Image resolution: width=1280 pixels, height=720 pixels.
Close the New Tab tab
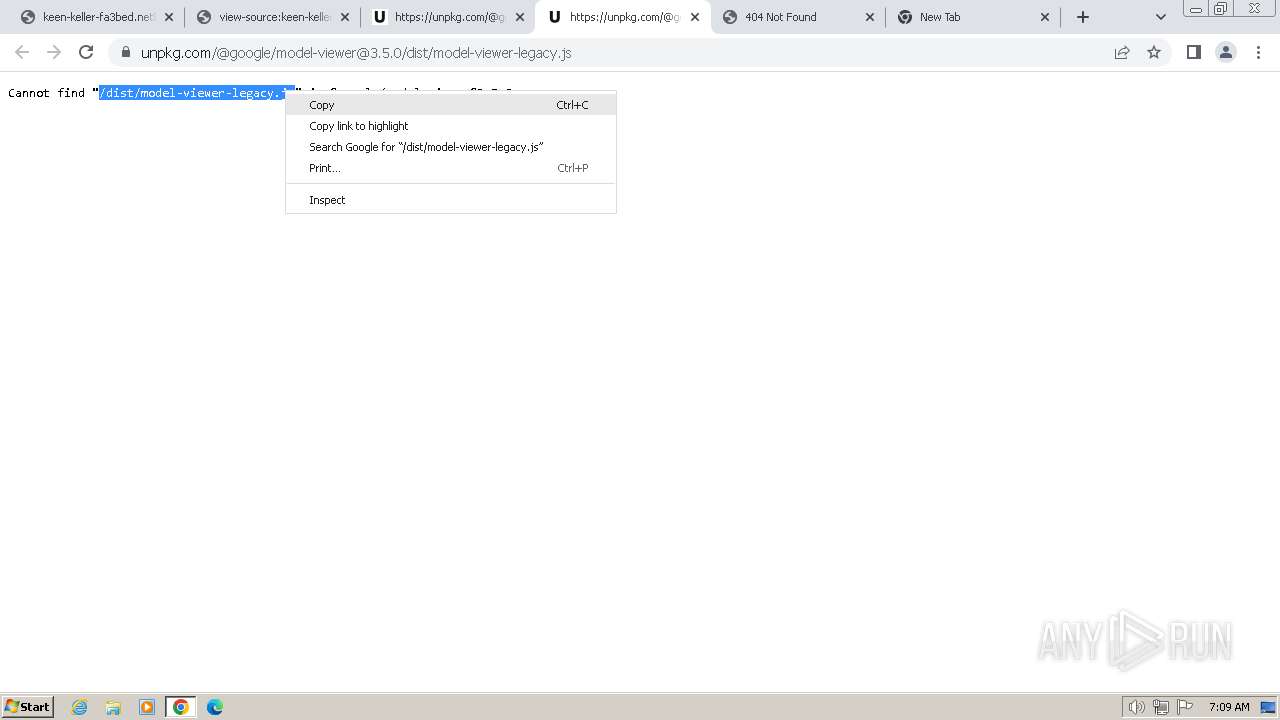(x=1045, y=17)
